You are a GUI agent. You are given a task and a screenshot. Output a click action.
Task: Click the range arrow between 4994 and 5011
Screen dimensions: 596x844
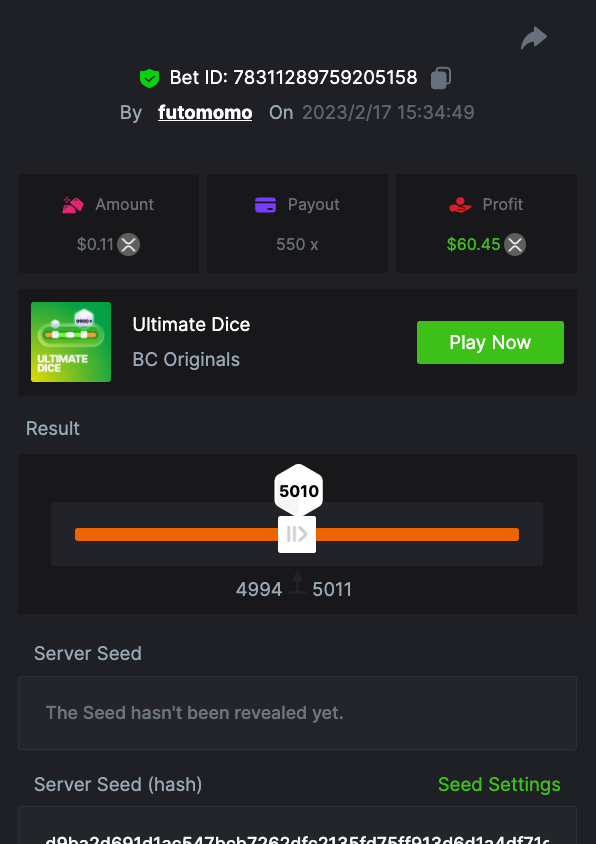(x=297, y=583)
